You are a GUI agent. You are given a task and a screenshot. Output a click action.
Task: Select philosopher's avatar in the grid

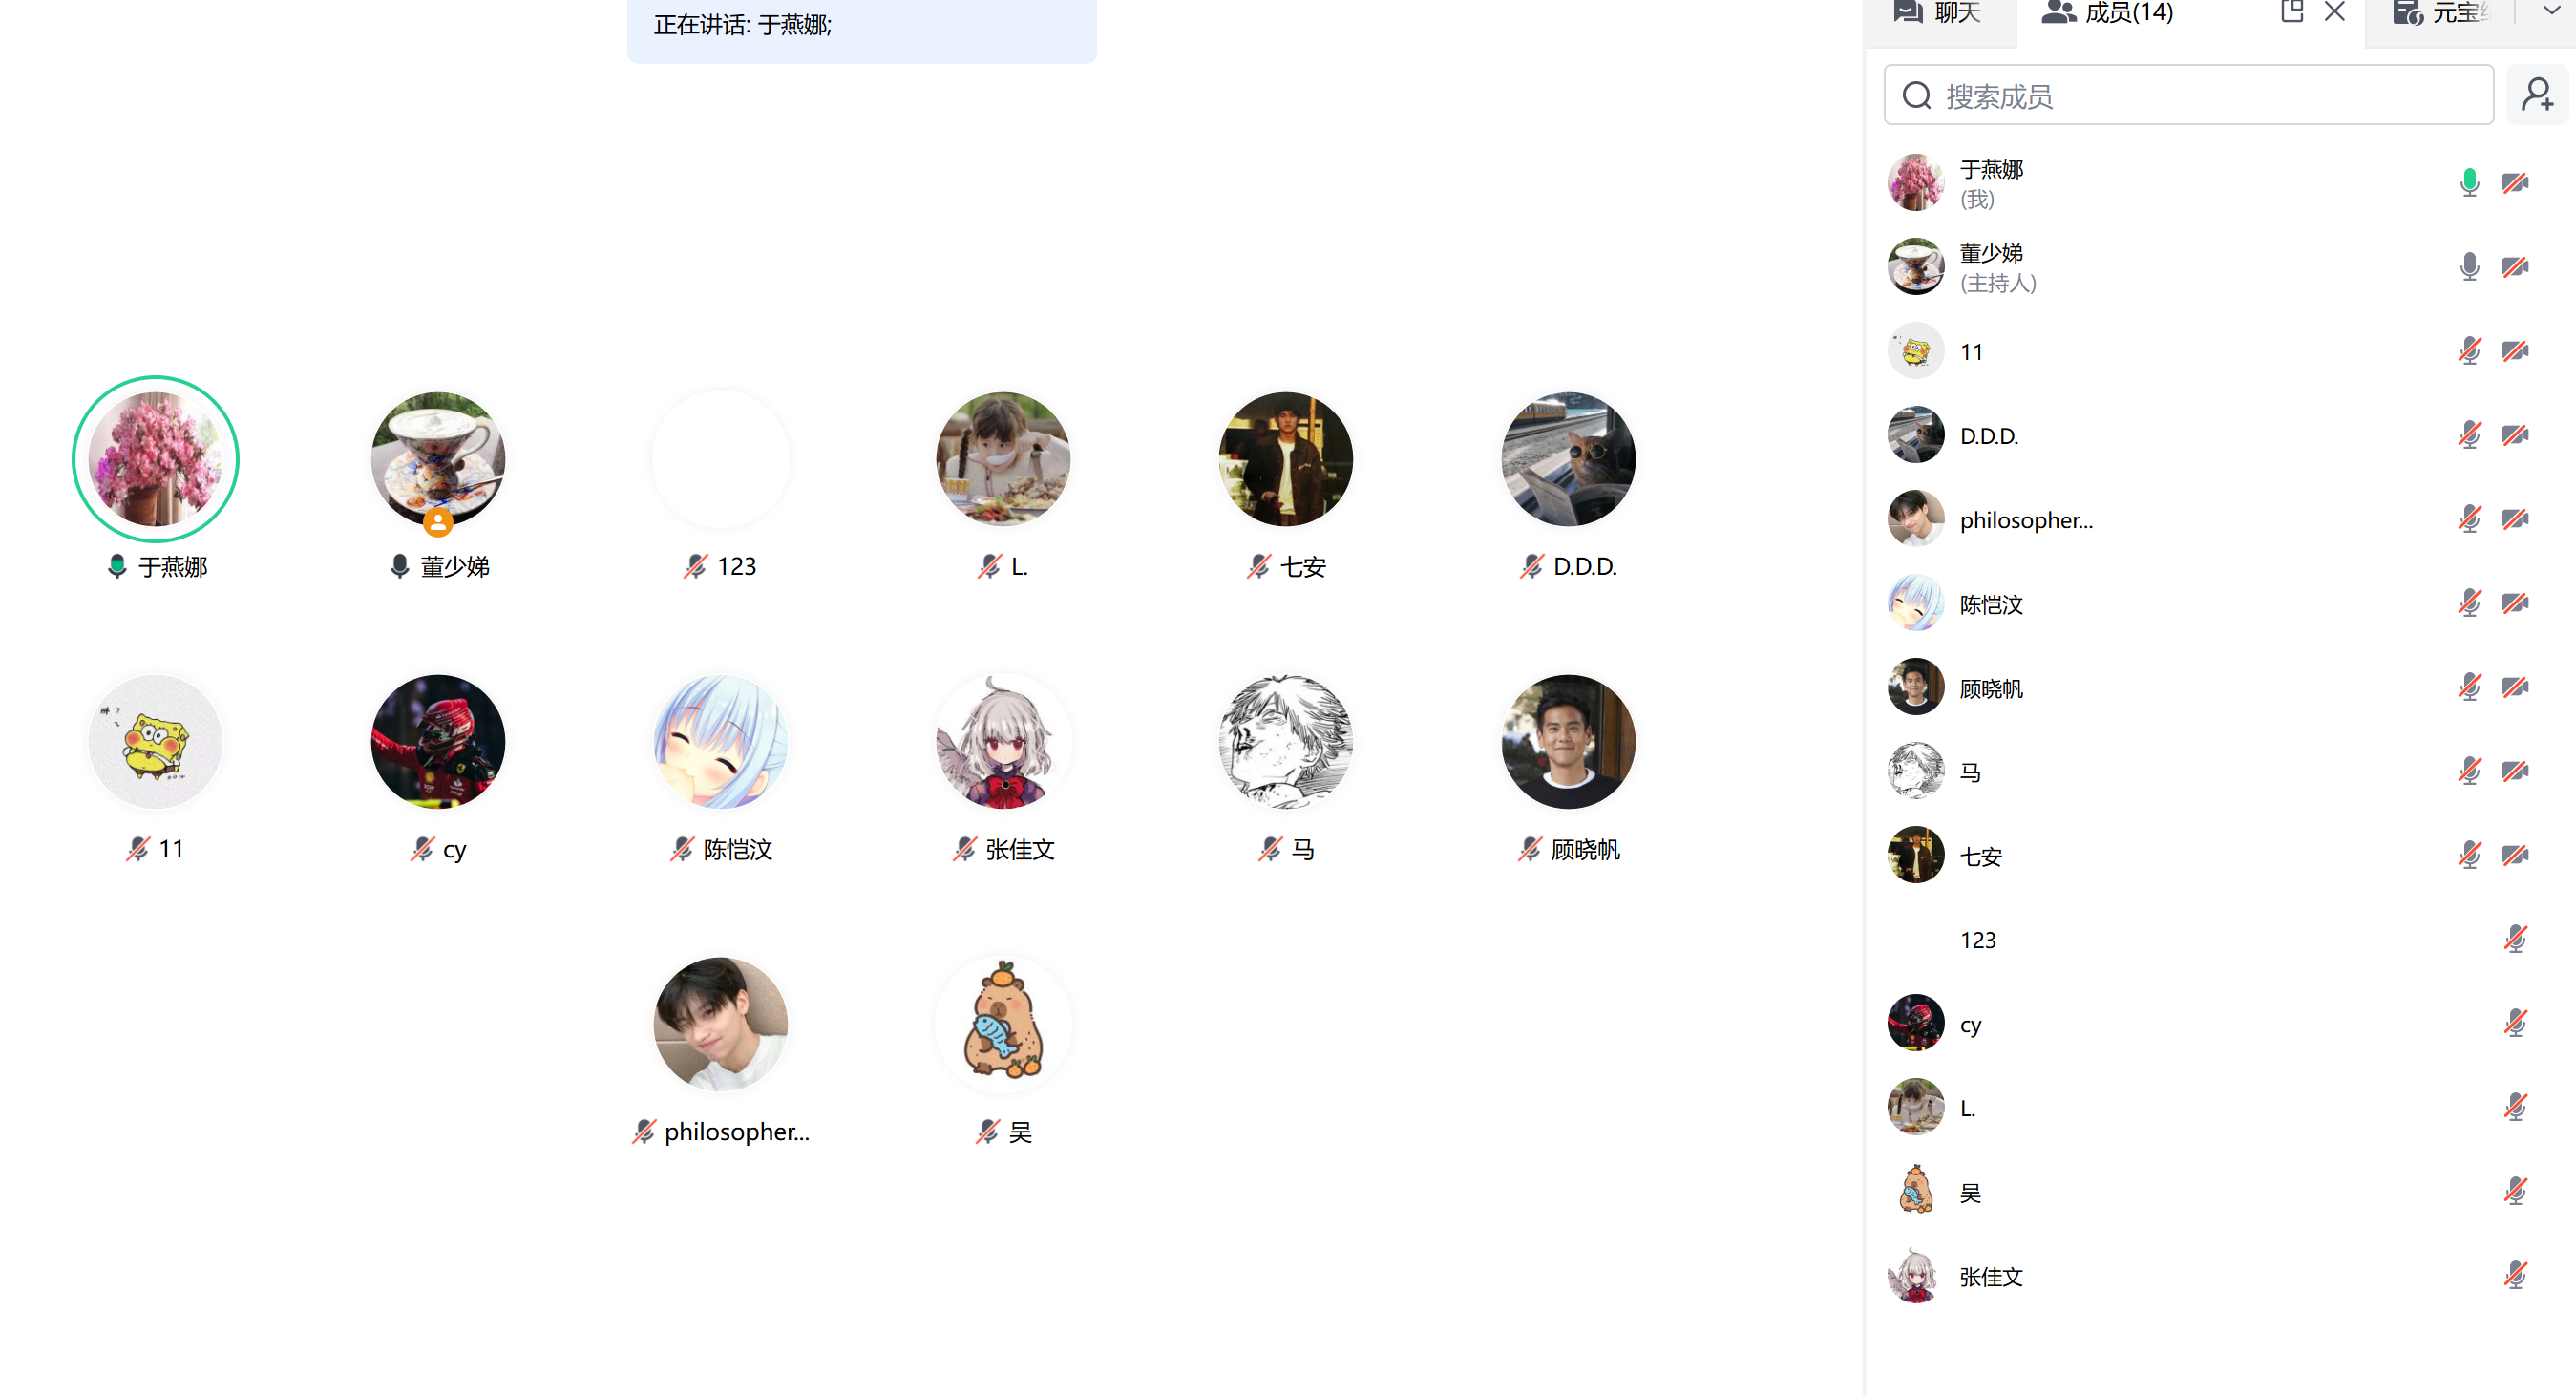click(720, 1024)
